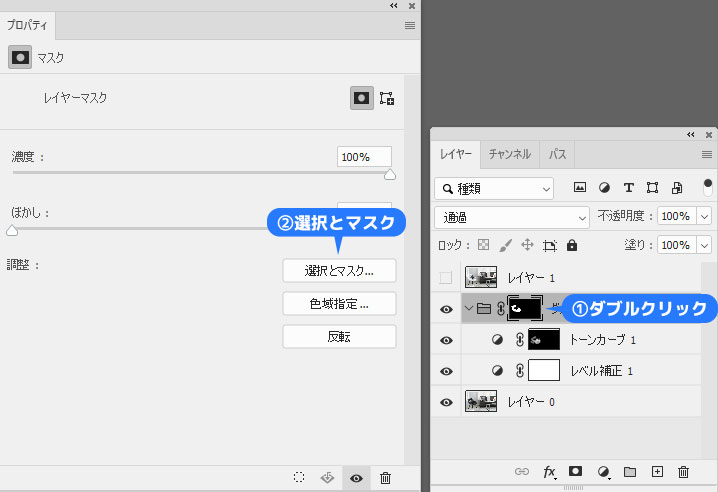Click the 不透明度 100% value field
Screen dimensions: 718x492
click(x=677, y=216)
